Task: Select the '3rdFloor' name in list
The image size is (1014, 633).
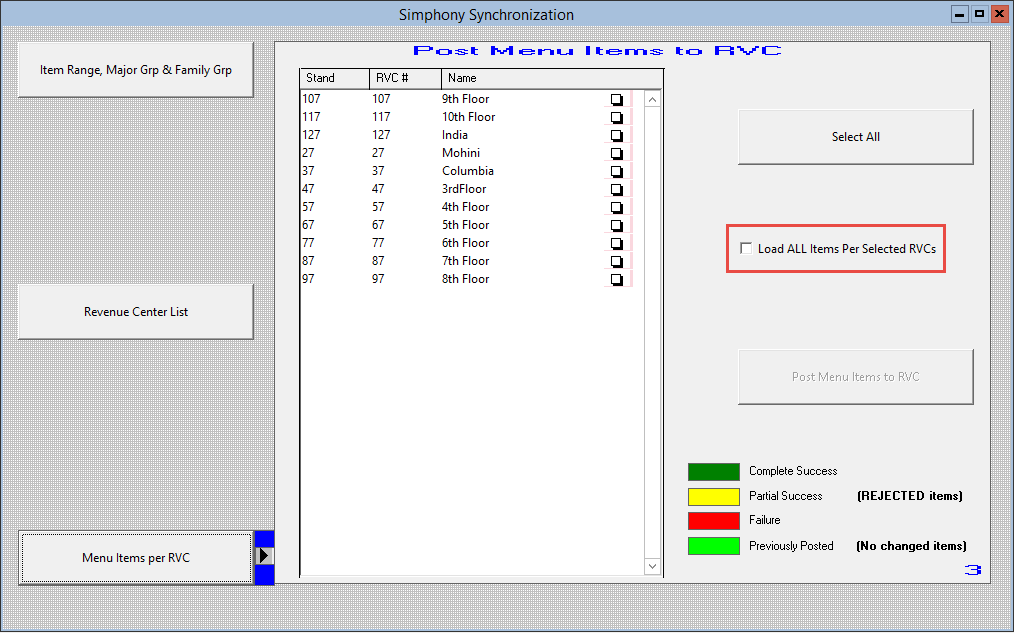Action: coord(464,189)
